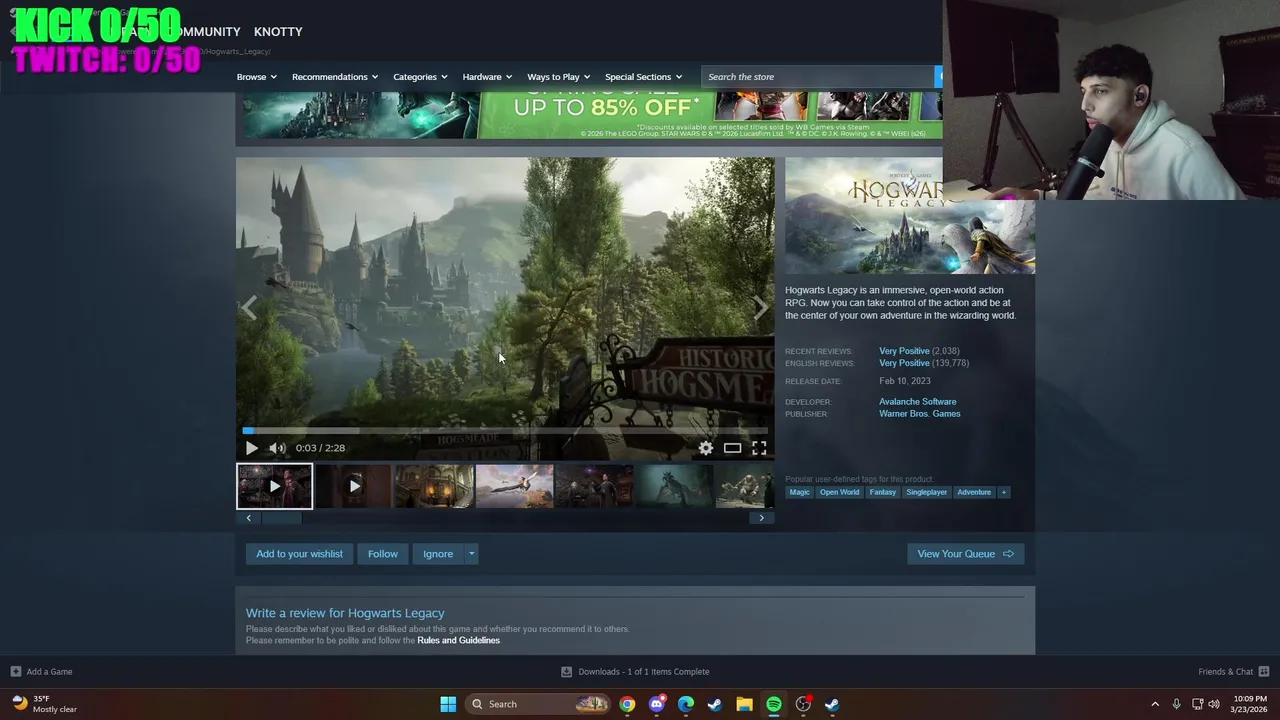Play the Hogwarts Legacy trailer video

251,448
